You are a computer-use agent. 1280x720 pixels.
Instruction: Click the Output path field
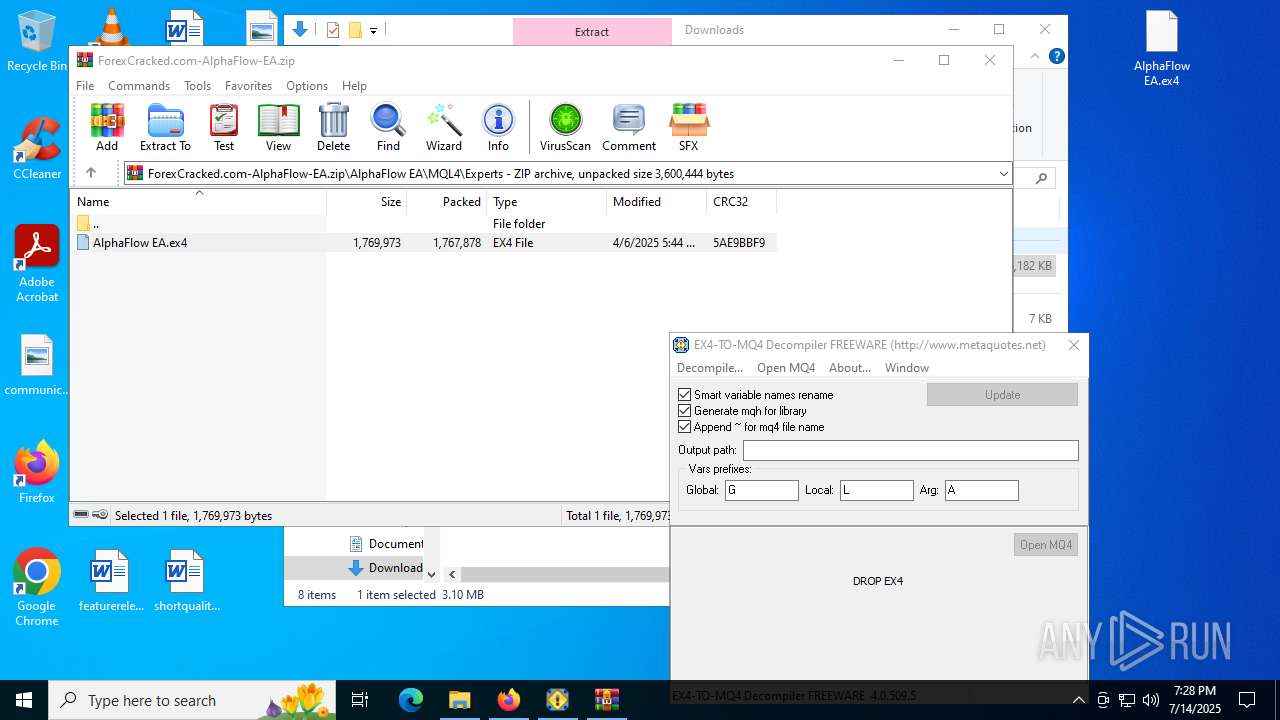[x=910, y=451]
